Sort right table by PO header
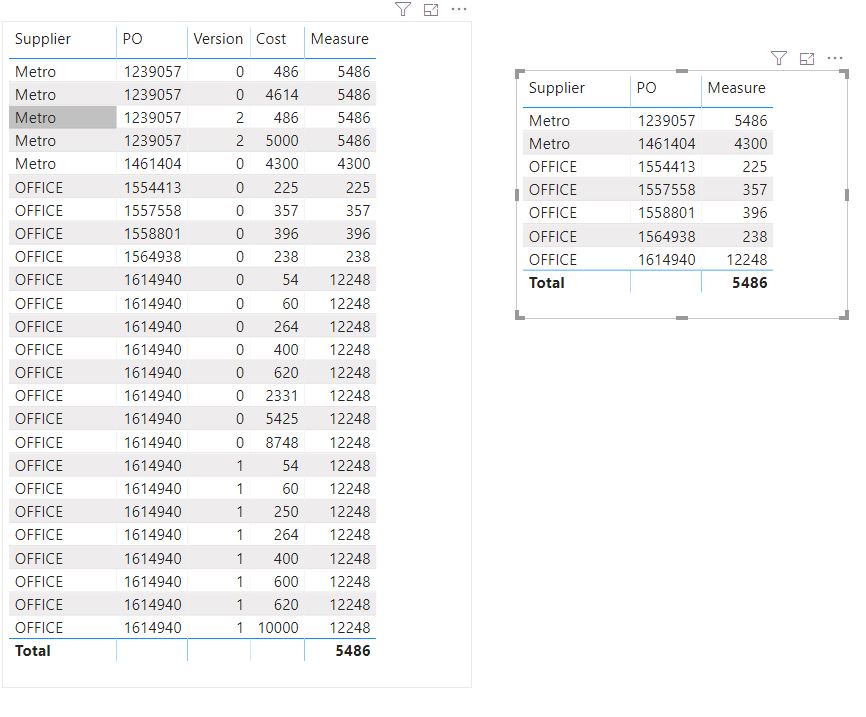The image size is (866, 717). (646, 88)
